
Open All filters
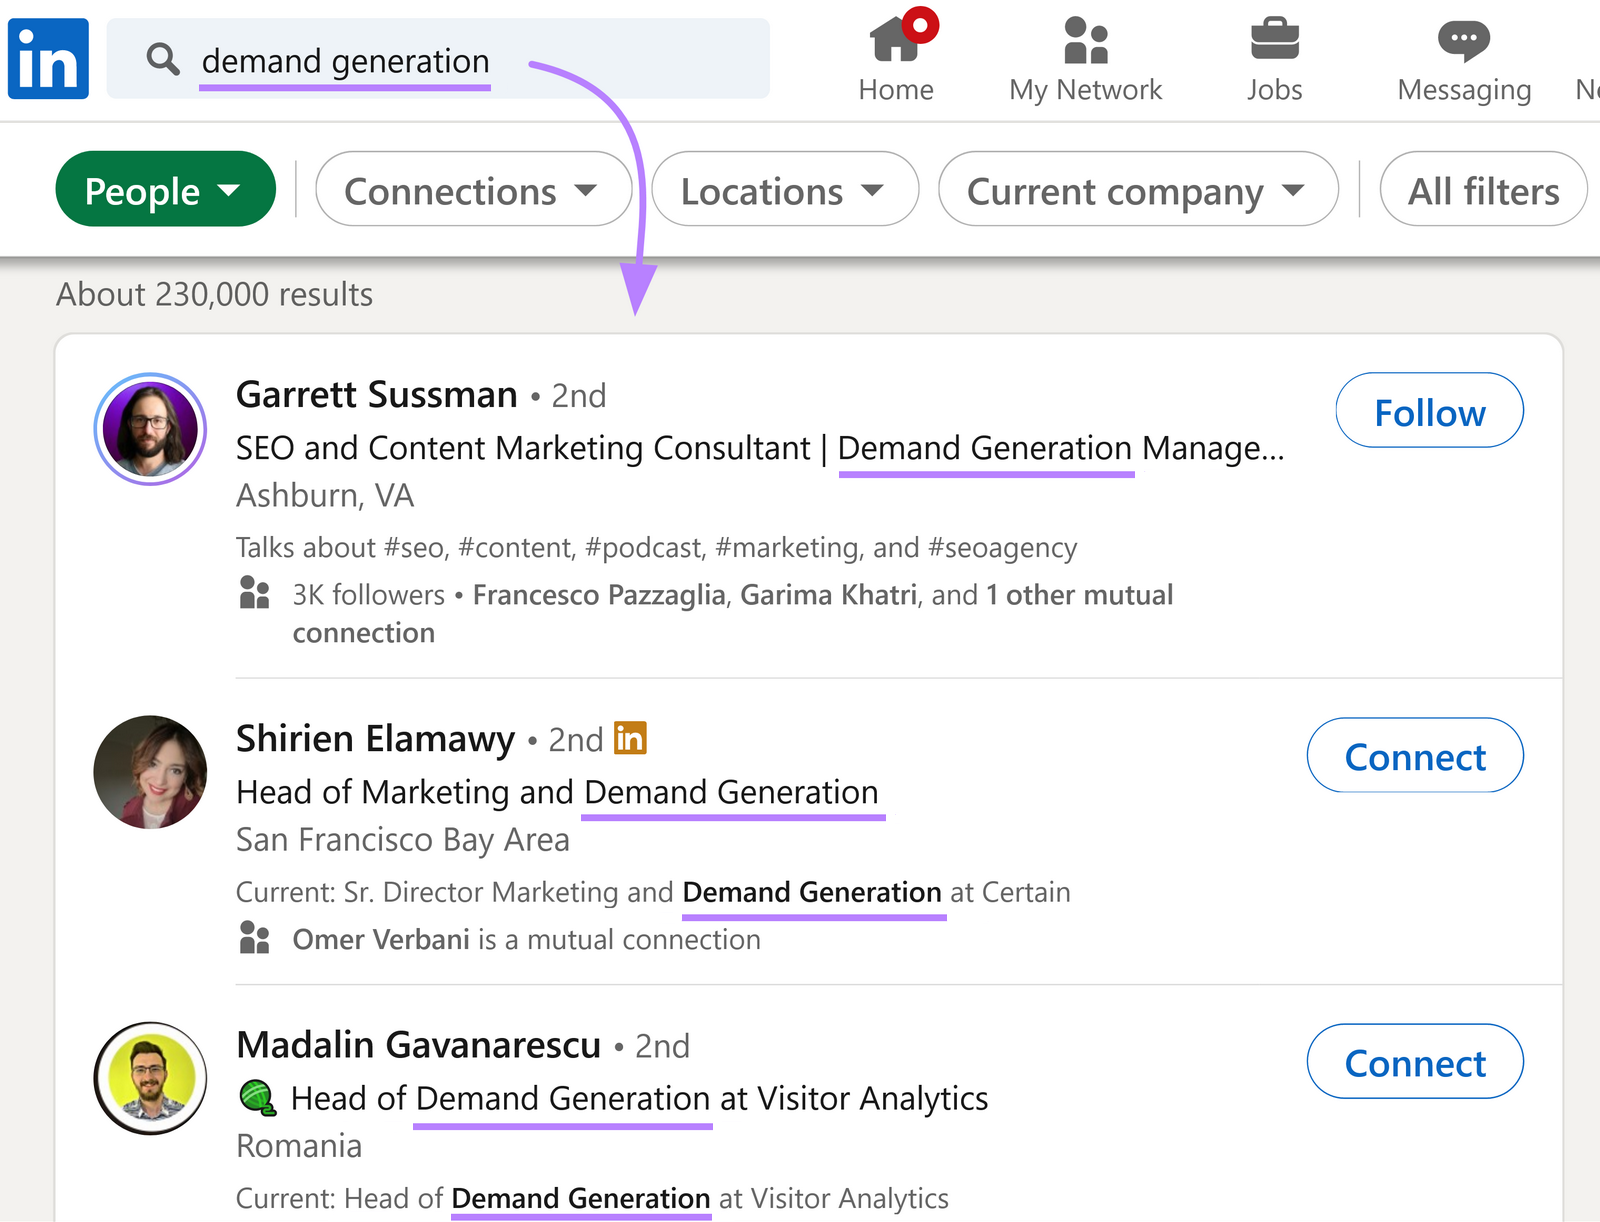tap(1482, 190)
